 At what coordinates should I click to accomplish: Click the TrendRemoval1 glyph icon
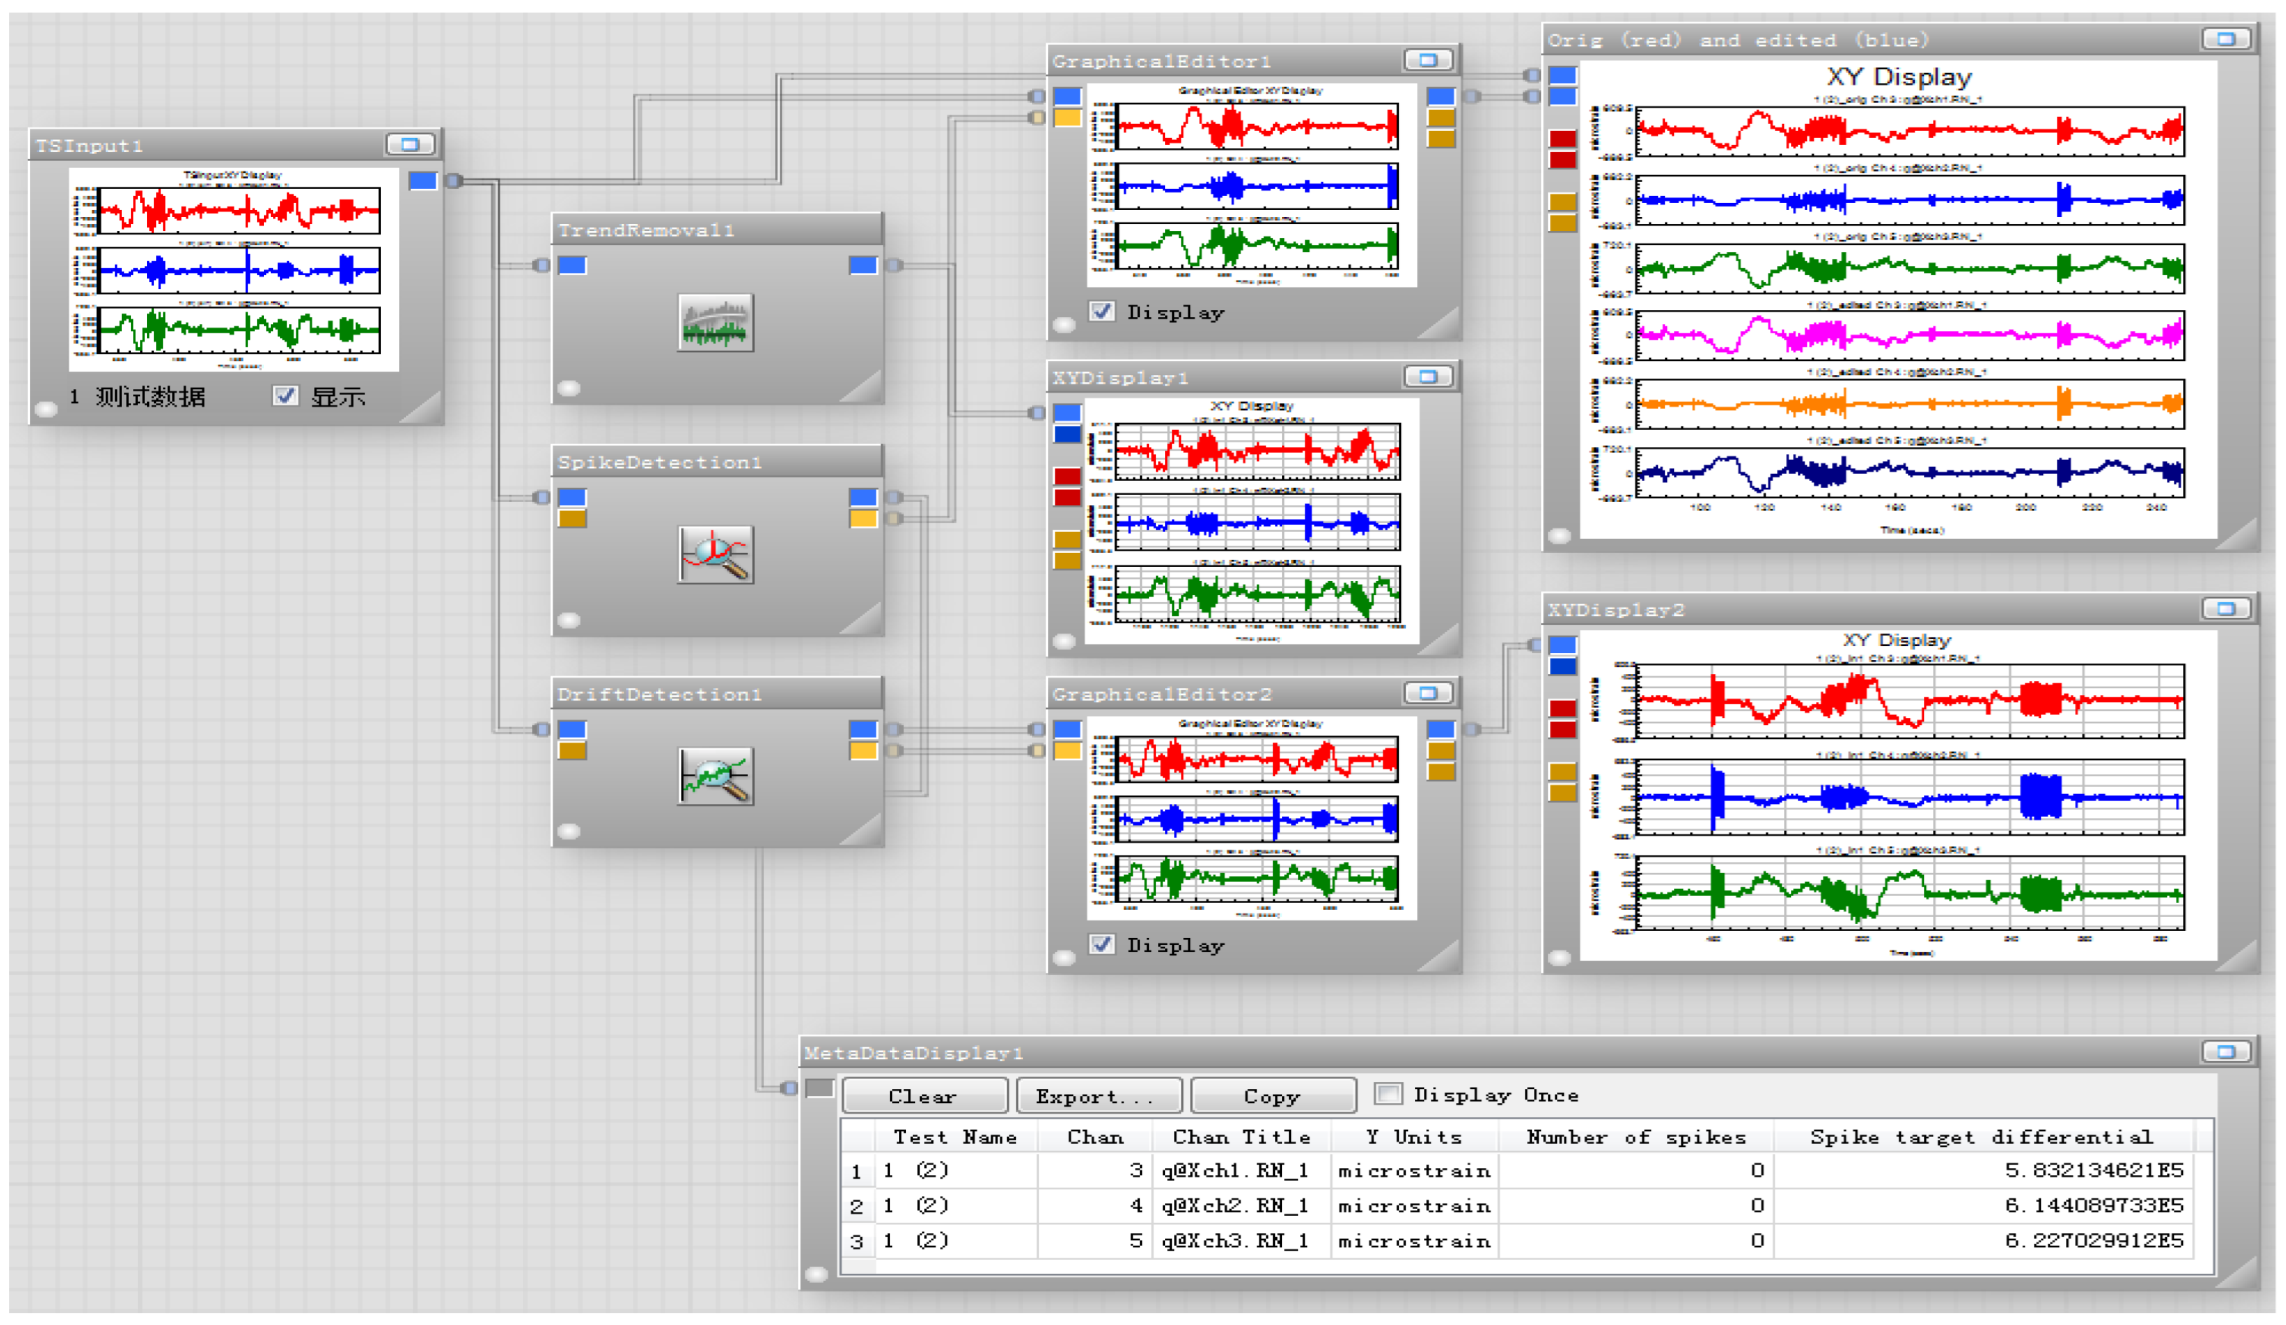pyautogui.click(x=715, y=322)
